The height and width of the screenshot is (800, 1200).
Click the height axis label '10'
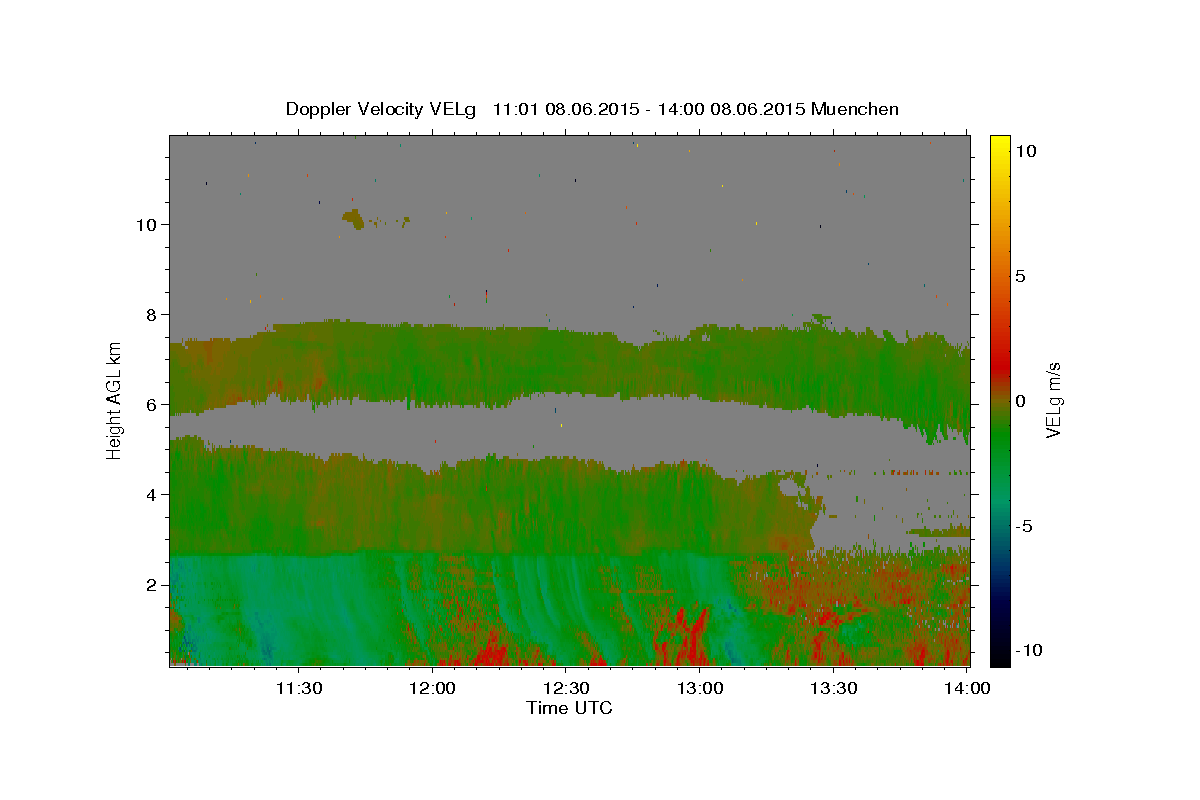click(145, 224)
